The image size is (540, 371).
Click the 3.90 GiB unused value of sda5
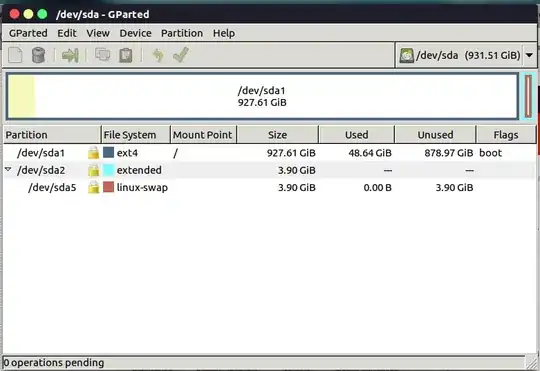tap(454, 188)
